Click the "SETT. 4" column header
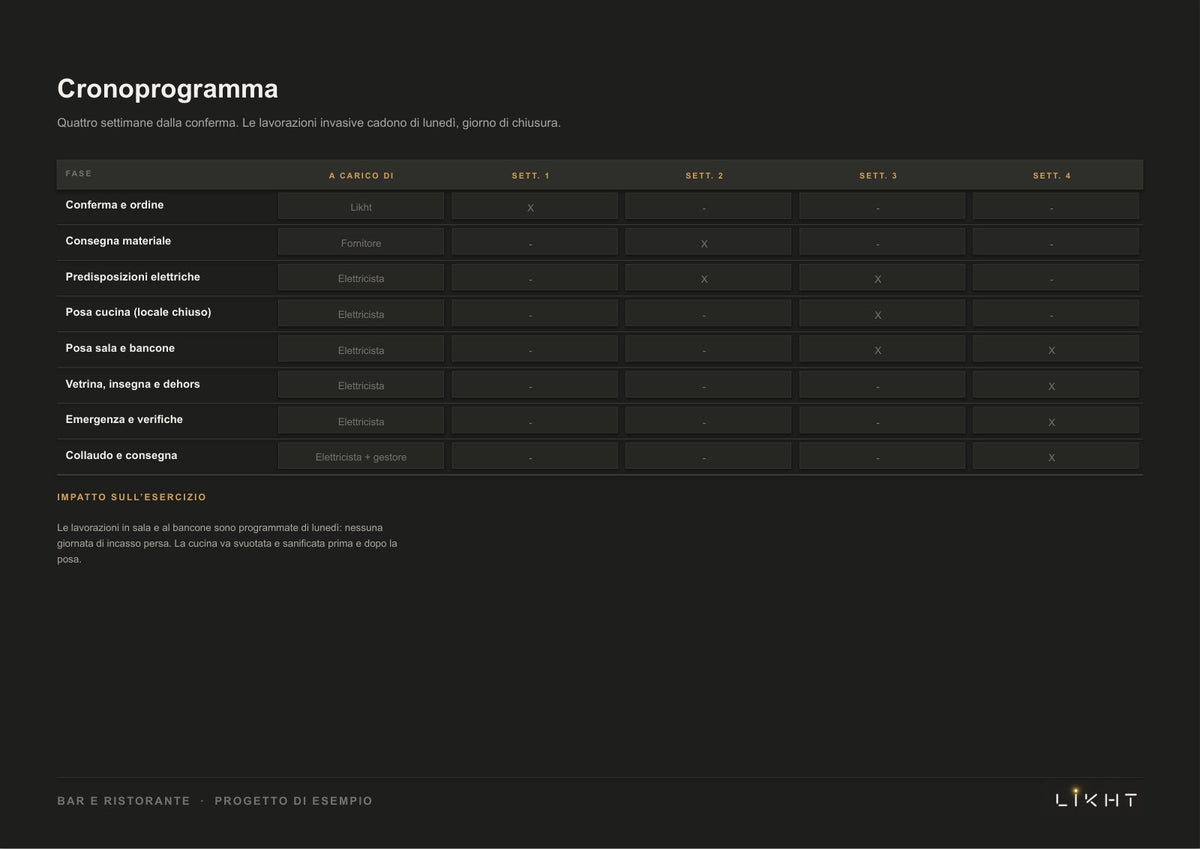The width and height of the screenshot is (1200, 849). coord(1052,176)
